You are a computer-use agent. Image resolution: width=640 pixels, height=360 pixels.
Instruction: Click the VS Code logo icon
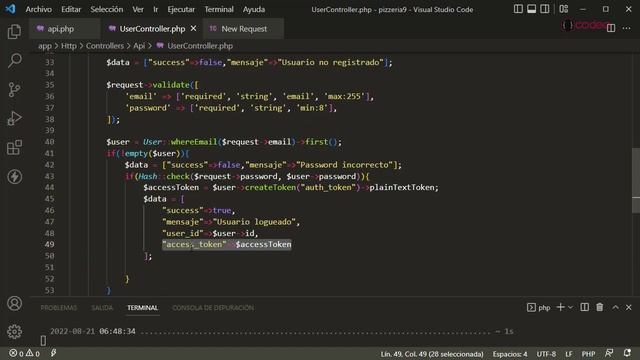coord(10,9)
